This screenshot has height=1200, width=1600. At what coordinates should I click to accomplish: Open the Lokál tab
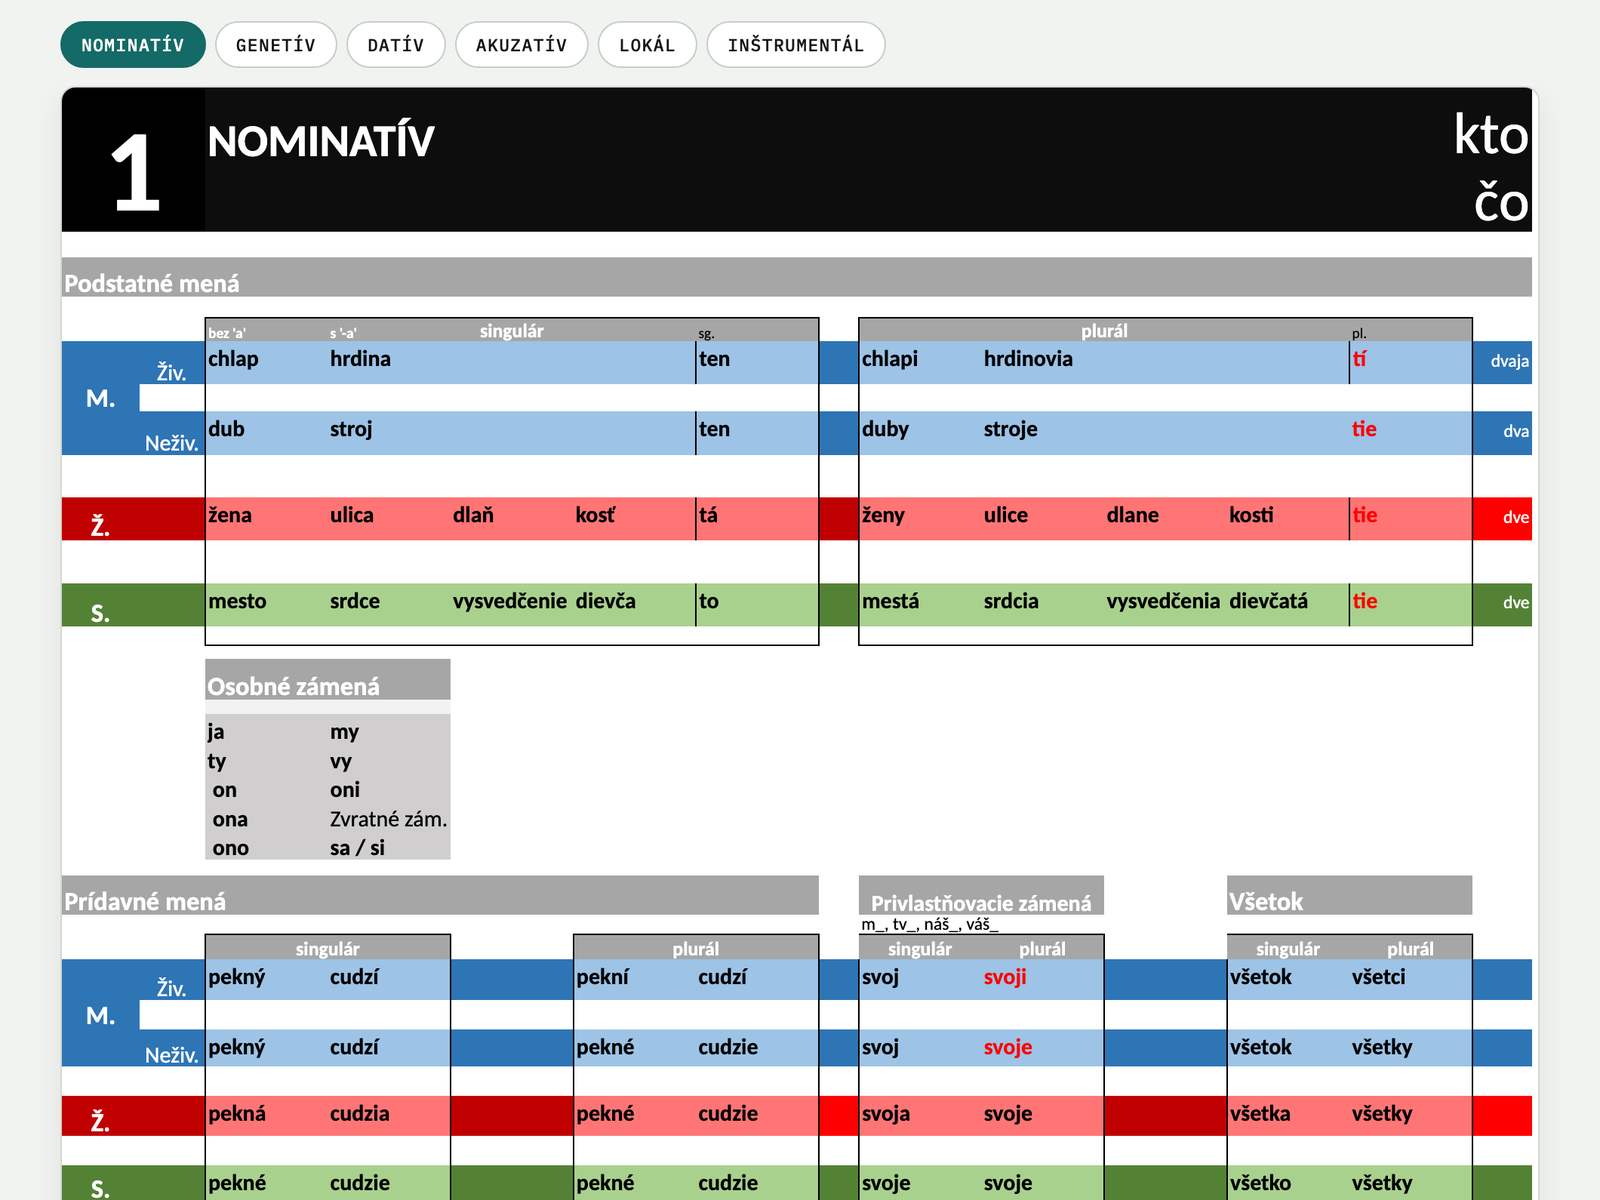647,45
